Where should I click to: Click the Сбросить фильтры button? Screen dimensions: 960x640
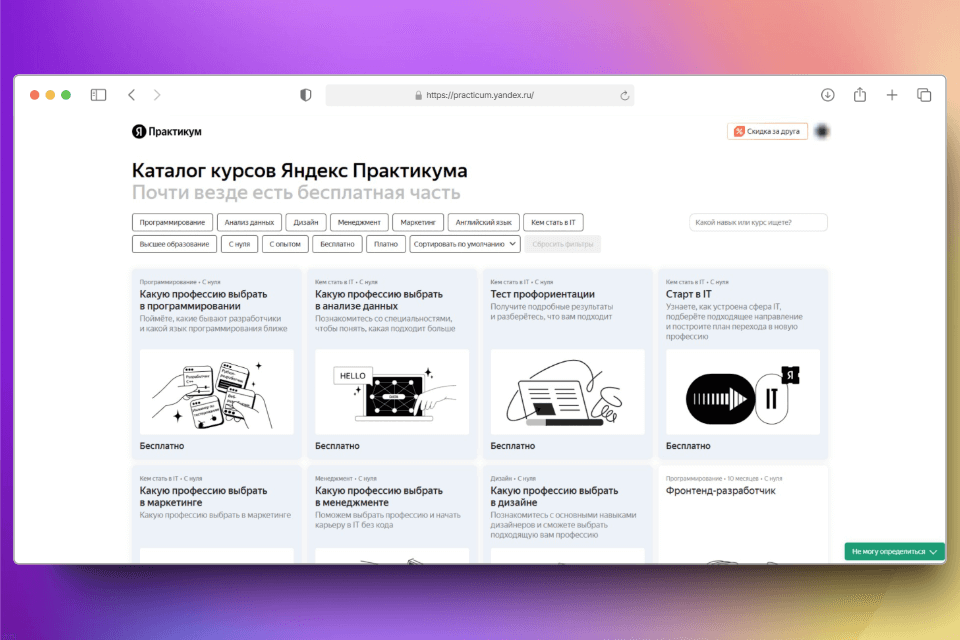(x=563, y=244)
